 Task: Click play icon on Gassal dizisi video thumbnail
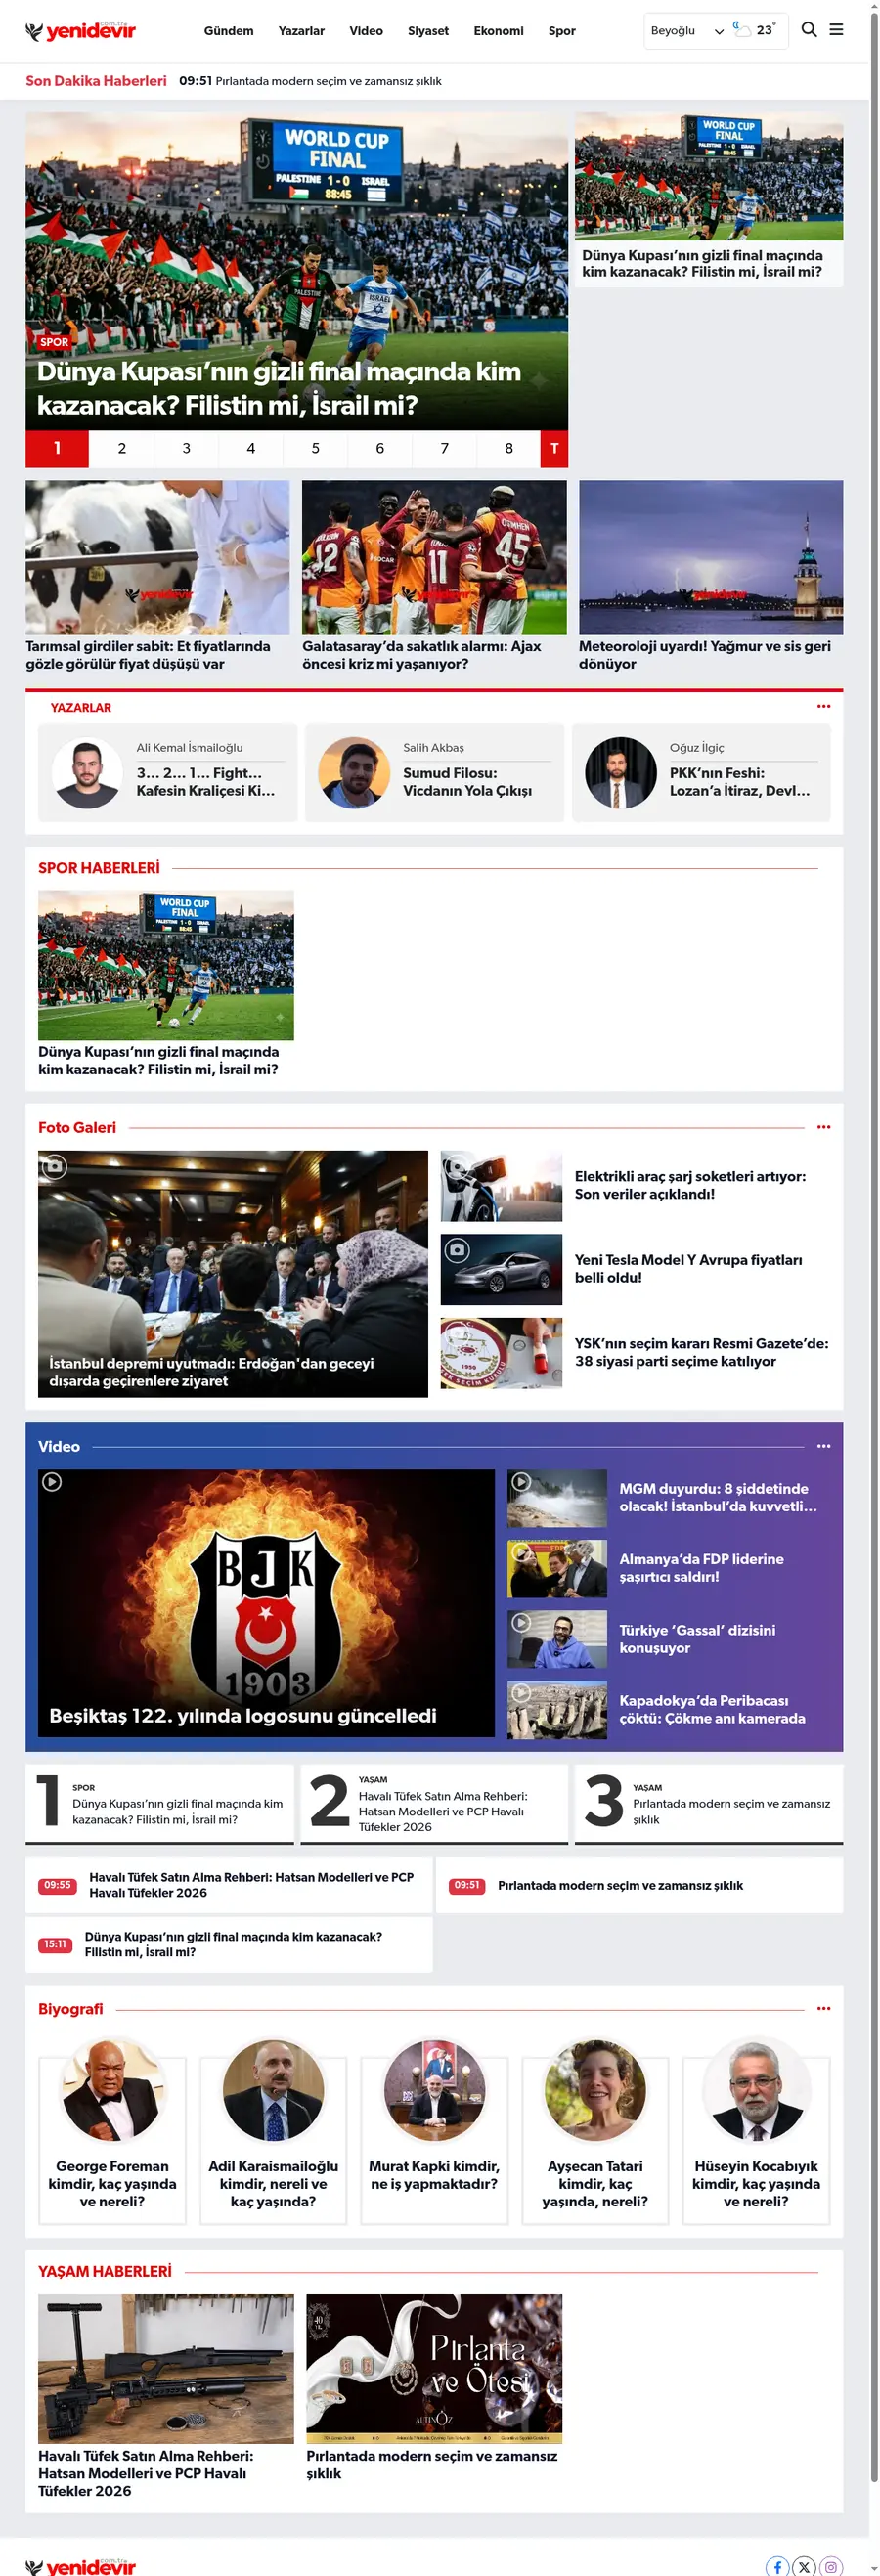click(x=521, y=1623)
